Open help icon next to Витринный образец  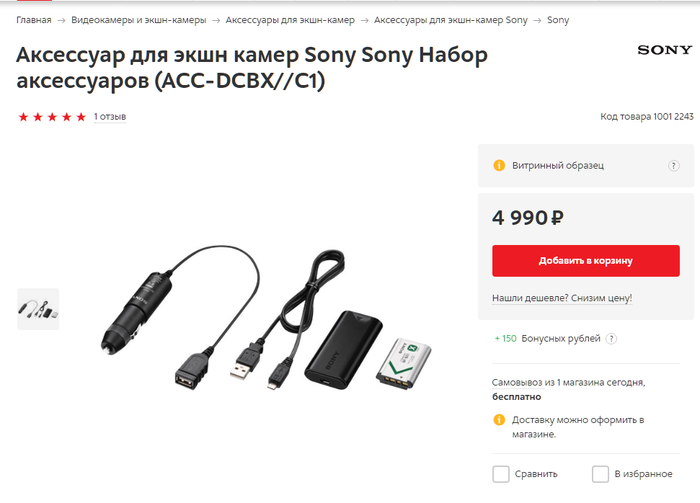674,166
